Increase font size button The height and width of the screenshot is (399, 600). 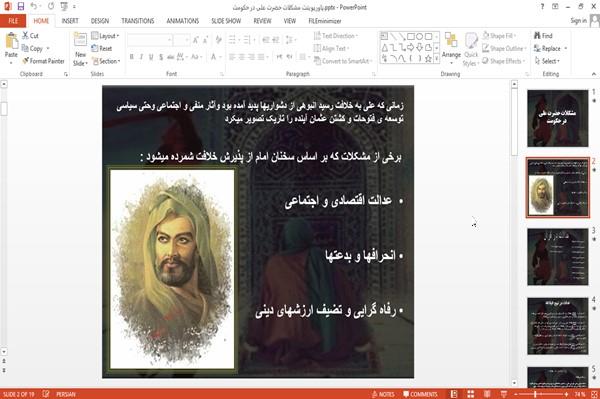[x=196, y=39]
